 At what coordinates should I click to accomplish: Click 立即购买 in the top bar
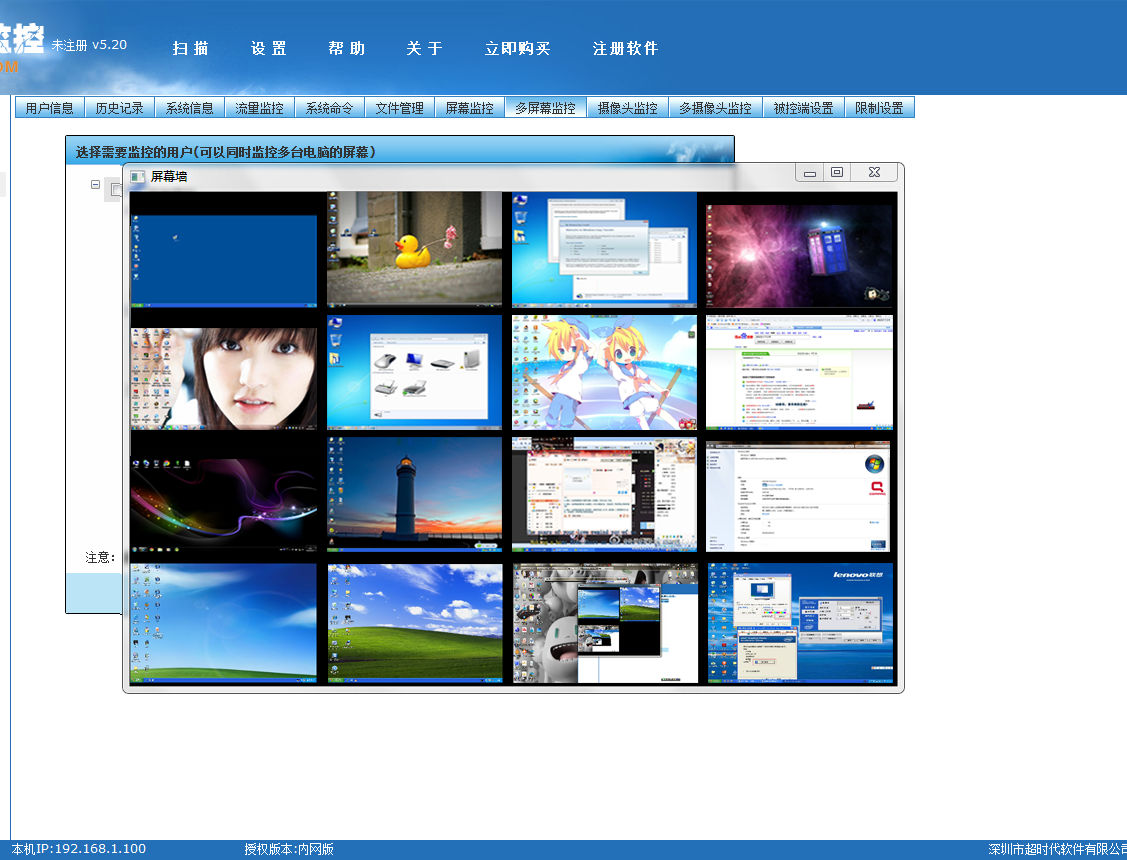[517, 49]
